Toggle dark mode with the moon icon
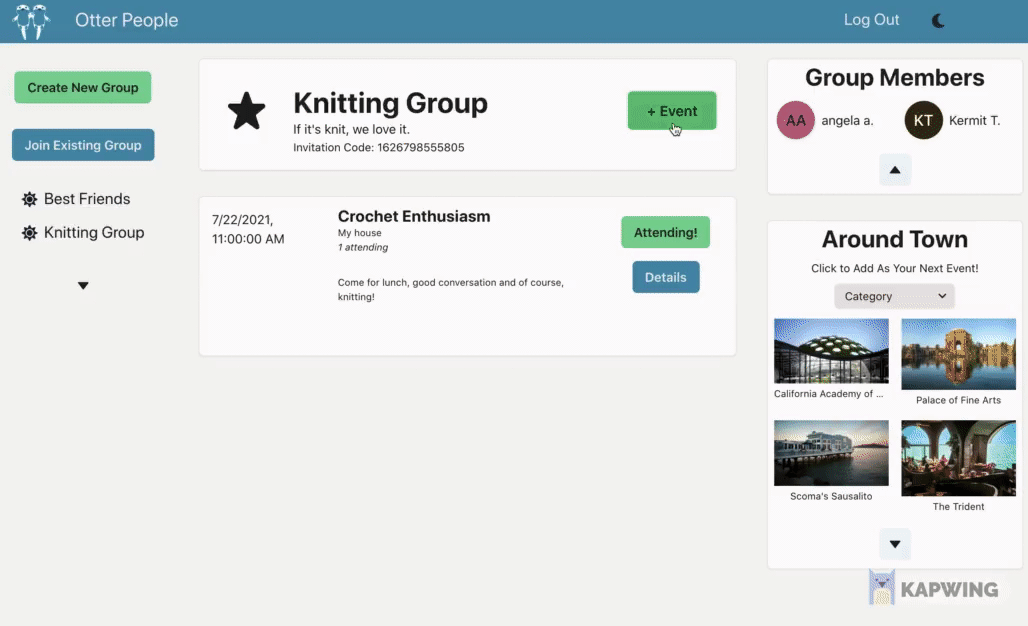The width and height of the screenshot is (1028, 626). (938, 21)
